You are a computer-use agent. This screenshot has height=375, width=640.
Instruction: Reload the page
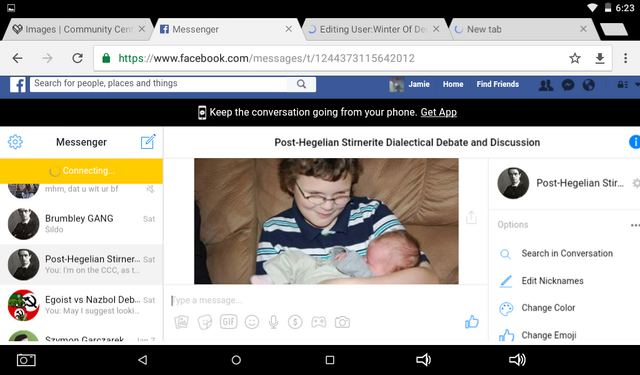(78, 58)
